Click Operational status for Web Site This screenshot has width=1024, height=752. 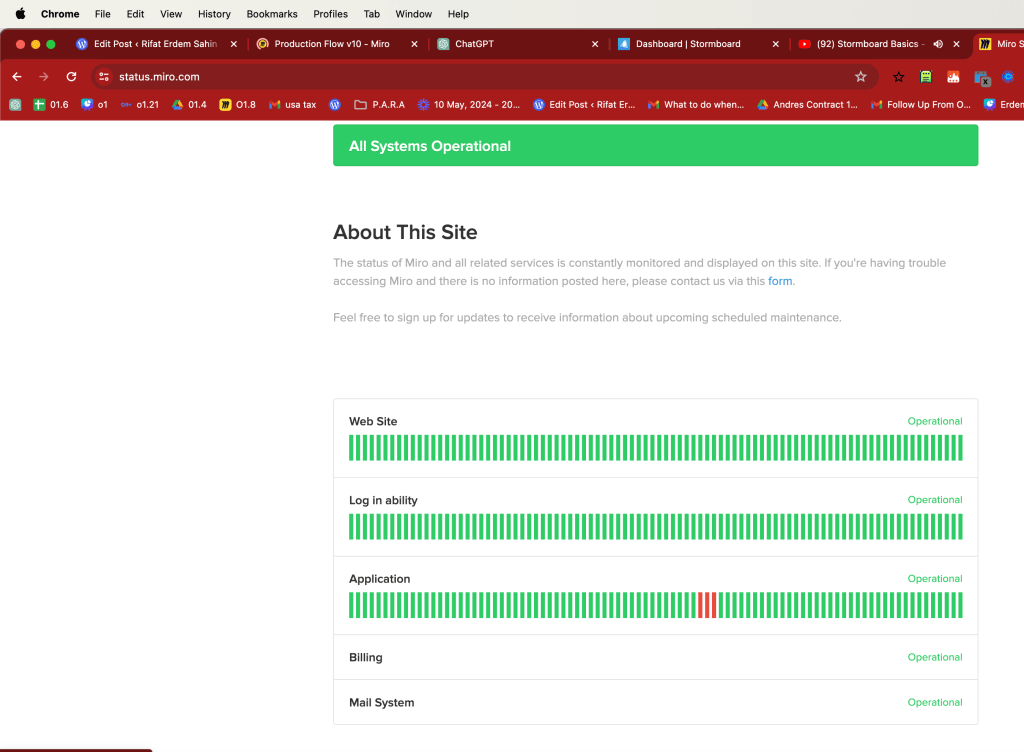pos(935,421)
